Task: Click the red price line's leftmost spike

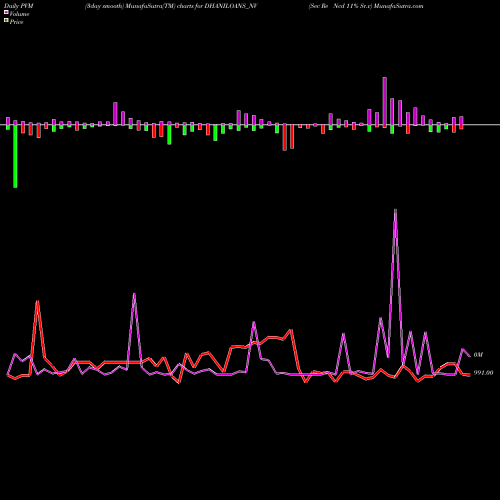Action: [38, 302]
